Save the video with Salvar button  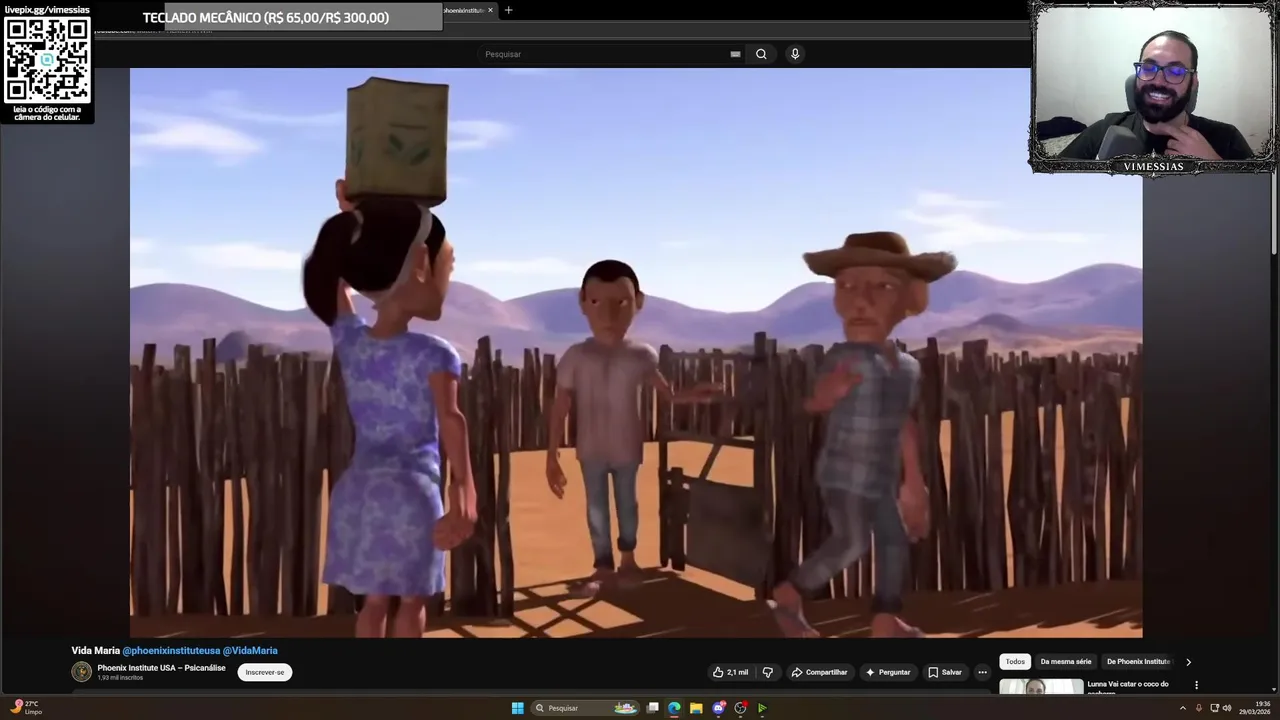pyautogui.click(x=945, y=672)
